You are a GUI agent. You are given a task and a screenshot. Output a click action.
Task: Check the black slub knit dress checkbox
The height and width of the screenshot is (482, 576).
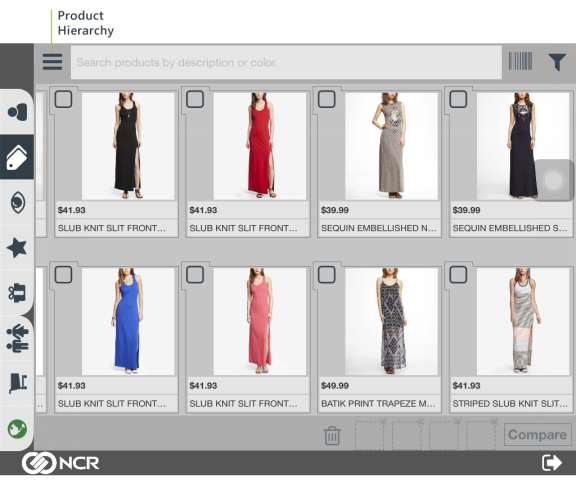click(x=63, y=99)
